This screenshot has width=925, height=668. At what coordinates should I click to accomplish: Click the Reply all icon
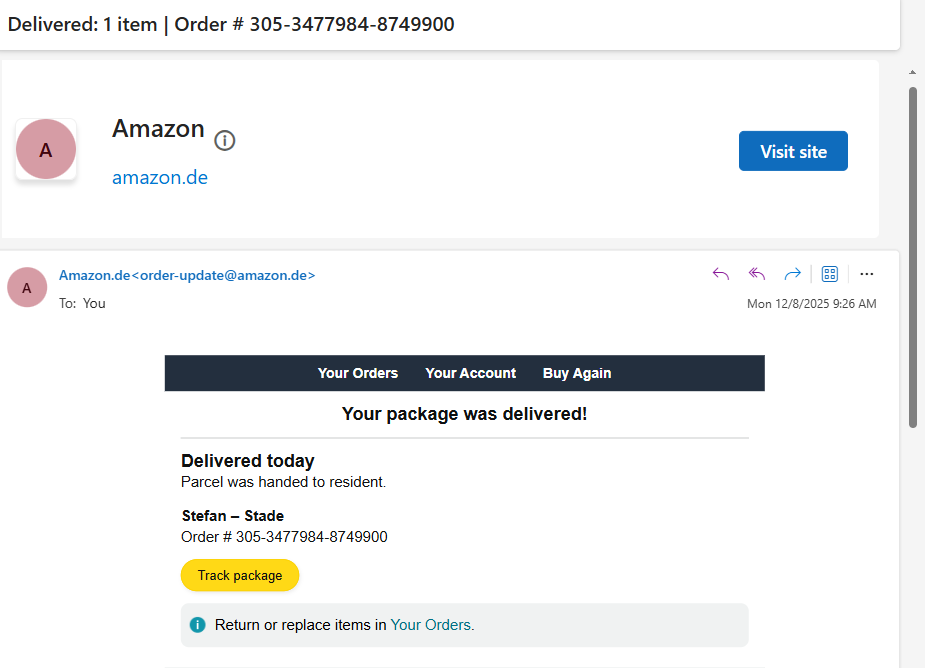point(757,274)
